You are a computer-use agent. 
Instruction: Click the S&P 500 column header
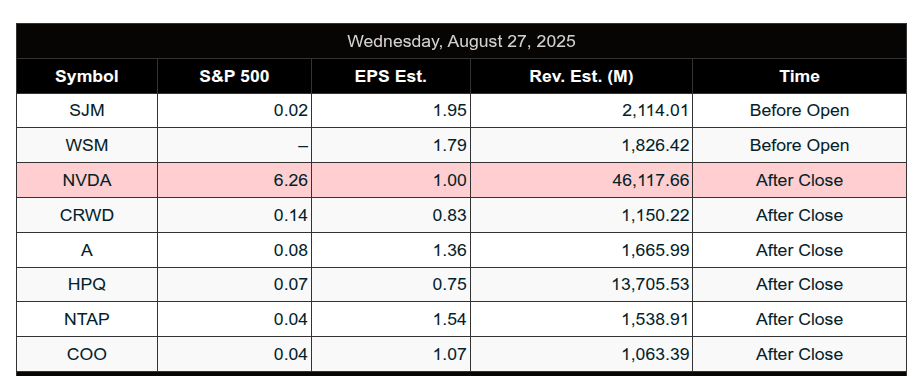(234, 76)
